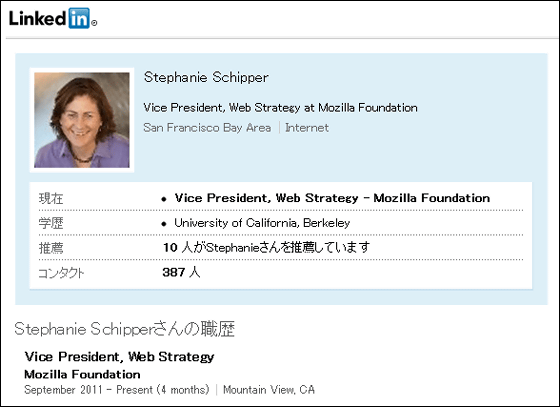Image resolution: width=560 pixels, height=407 pixels.
Task: Open Stephanie Schipper's profile photo
Action: click(82, 120)
